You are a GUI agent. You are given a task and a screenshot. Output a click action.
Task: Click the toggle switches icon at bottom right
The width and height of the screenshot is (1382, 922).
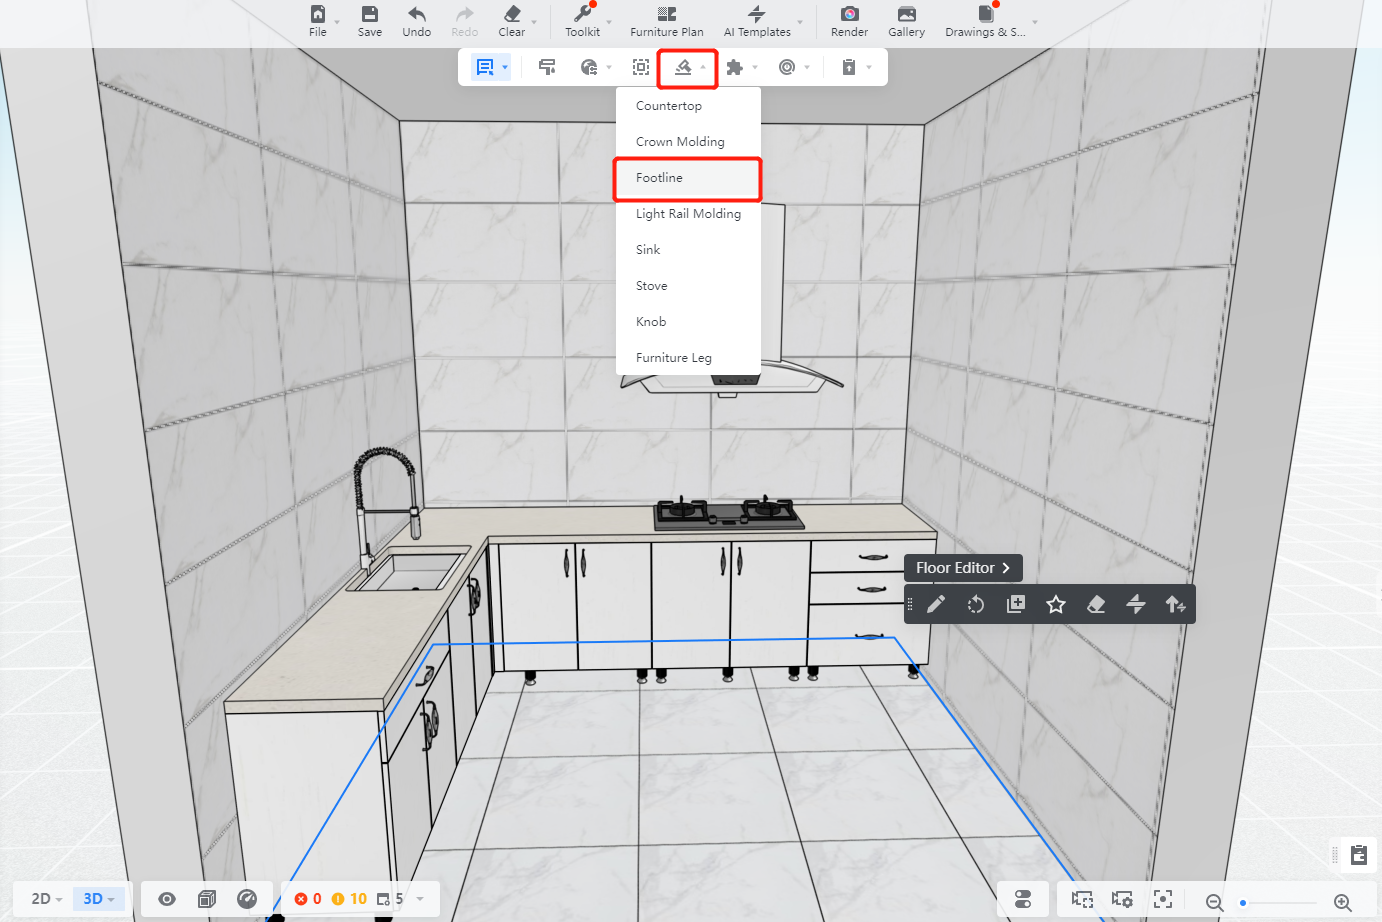[1023, 899]
